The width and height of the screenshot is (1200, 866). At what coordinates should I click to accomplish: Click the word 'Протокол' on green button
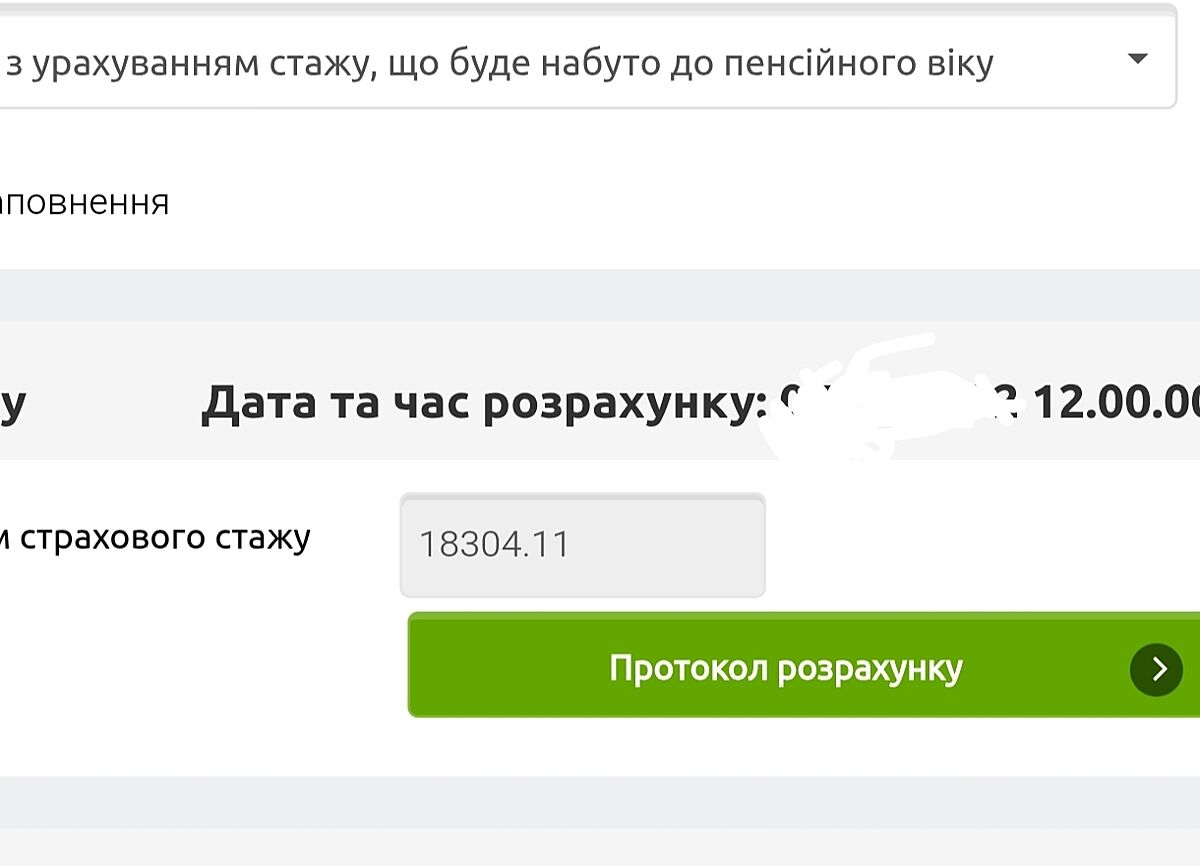point(689,668)
